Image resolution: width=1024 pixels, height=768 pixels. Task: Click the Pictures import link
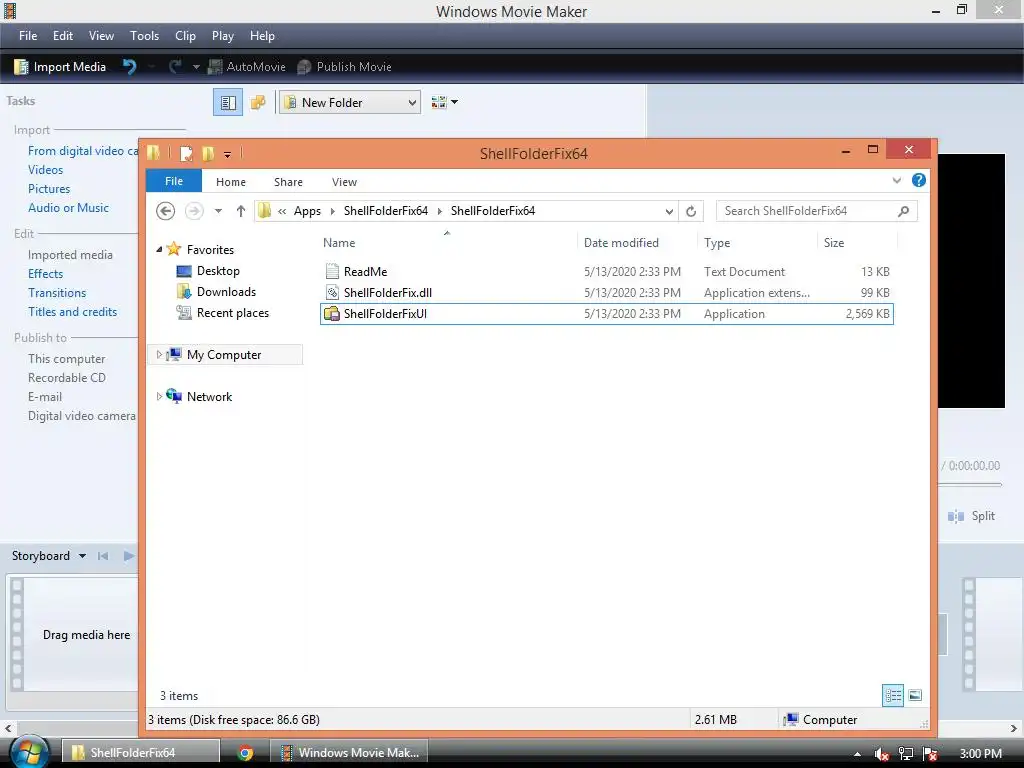pyautogui.click(x=49, y=189)
